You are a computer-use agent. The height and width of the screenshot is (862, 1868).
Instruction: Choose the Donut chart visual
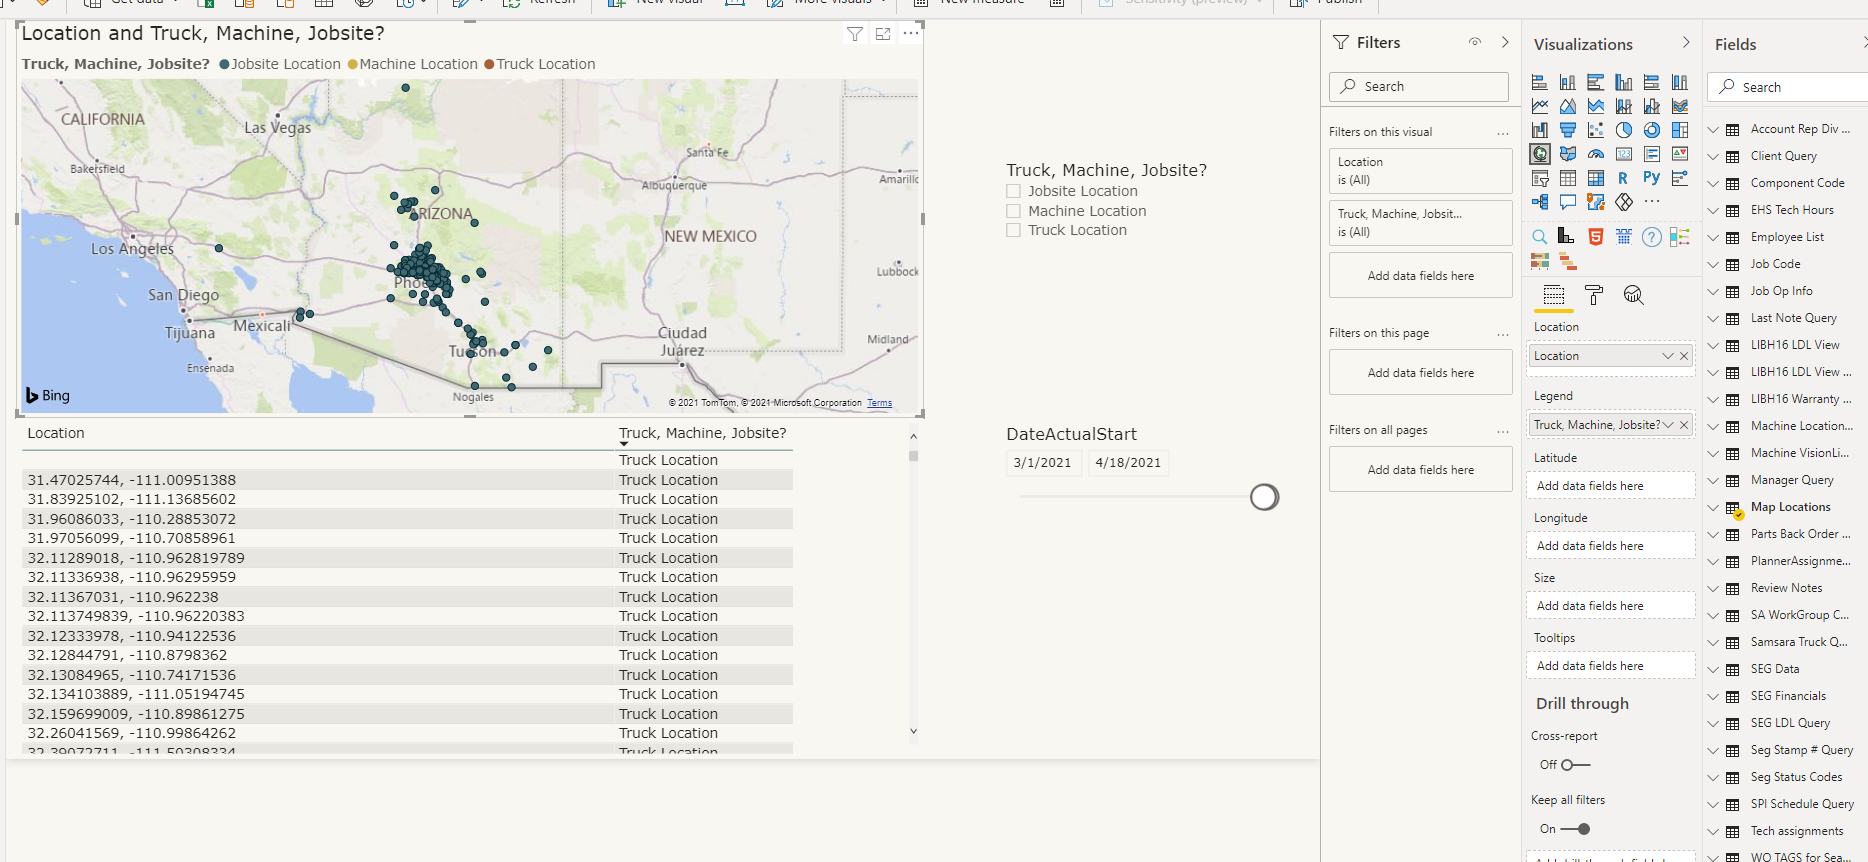point(1652,130)
